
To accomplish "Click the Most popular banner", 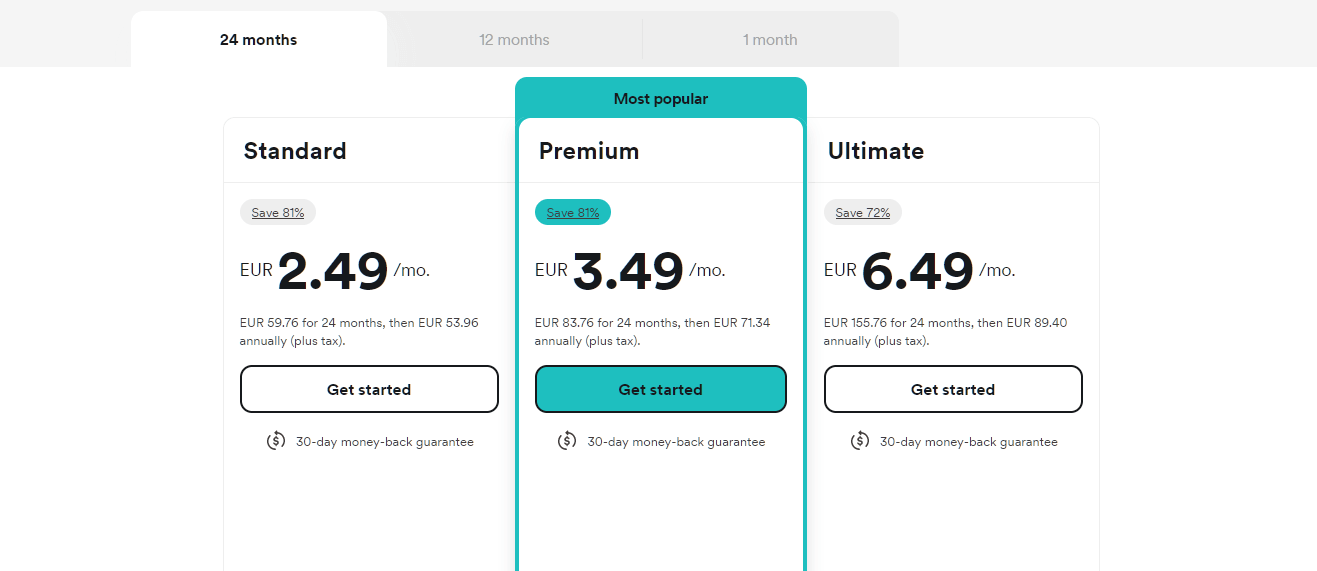I will tap(661, 99).
